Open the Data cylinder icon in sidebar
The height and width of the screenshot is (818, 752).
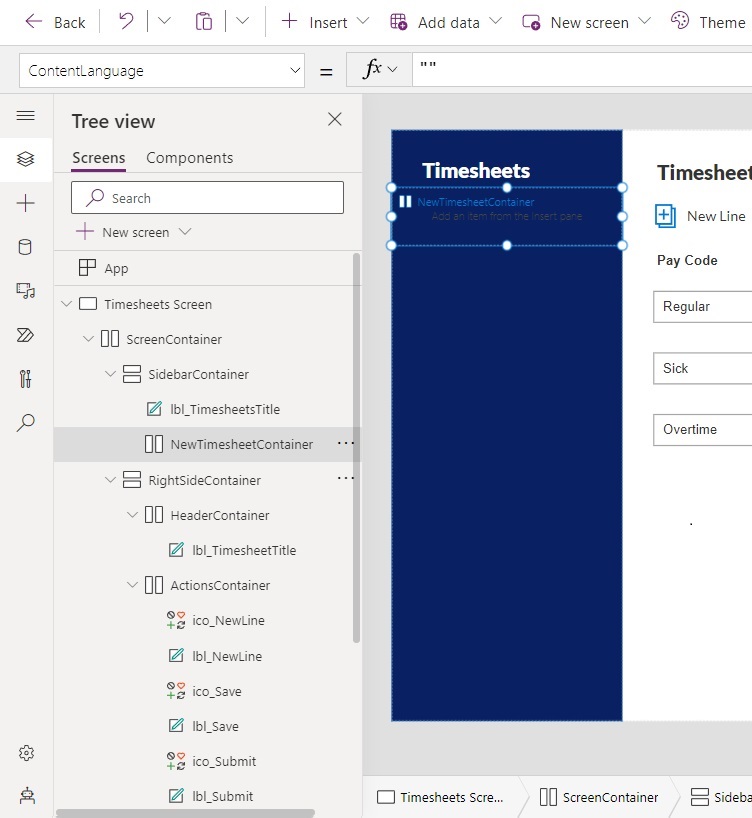point(26,247)
